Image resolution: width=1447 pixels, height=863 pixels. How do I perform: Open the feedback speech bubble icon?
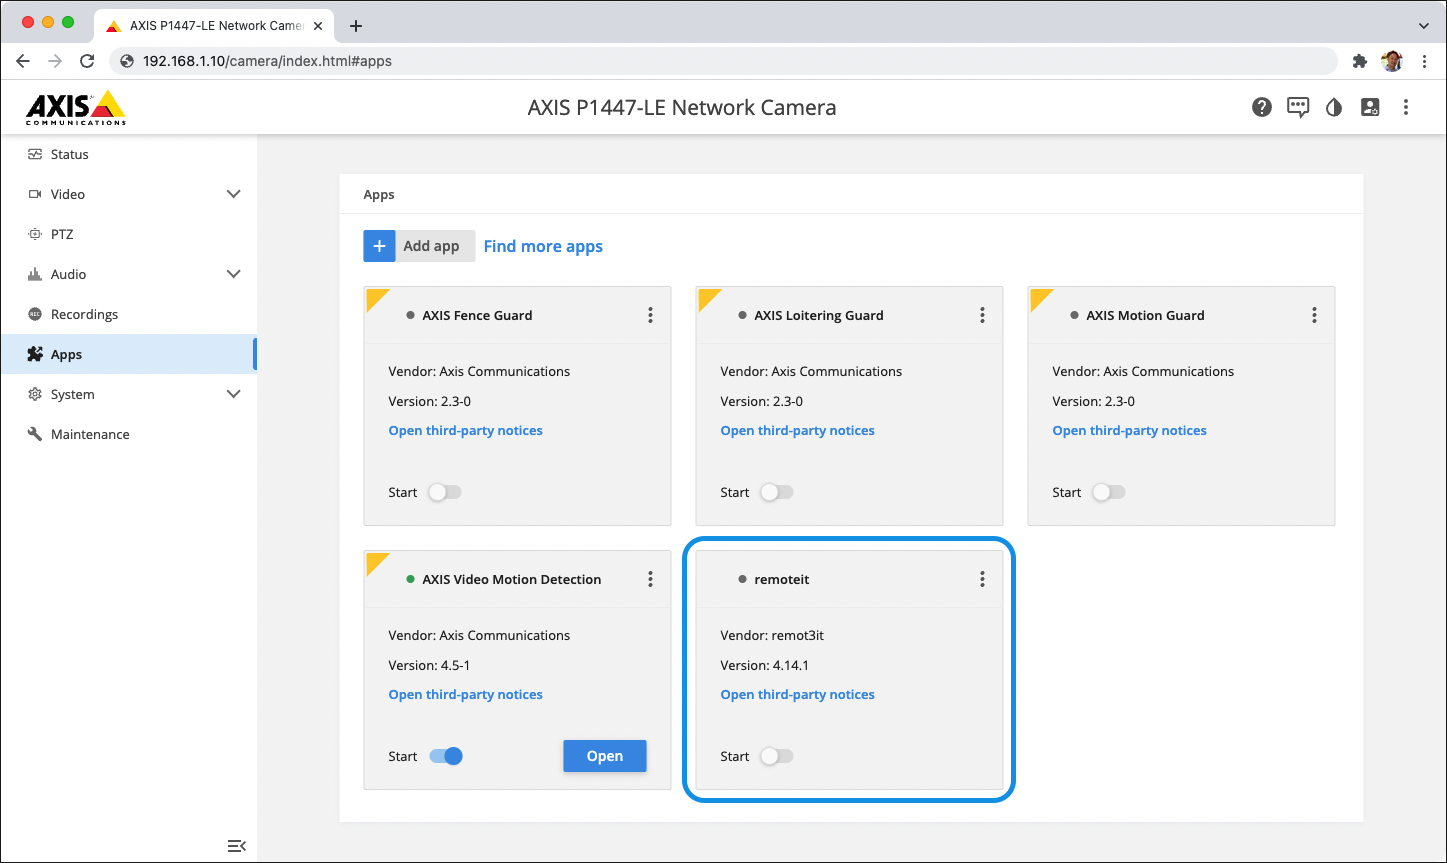point(1298,107)
